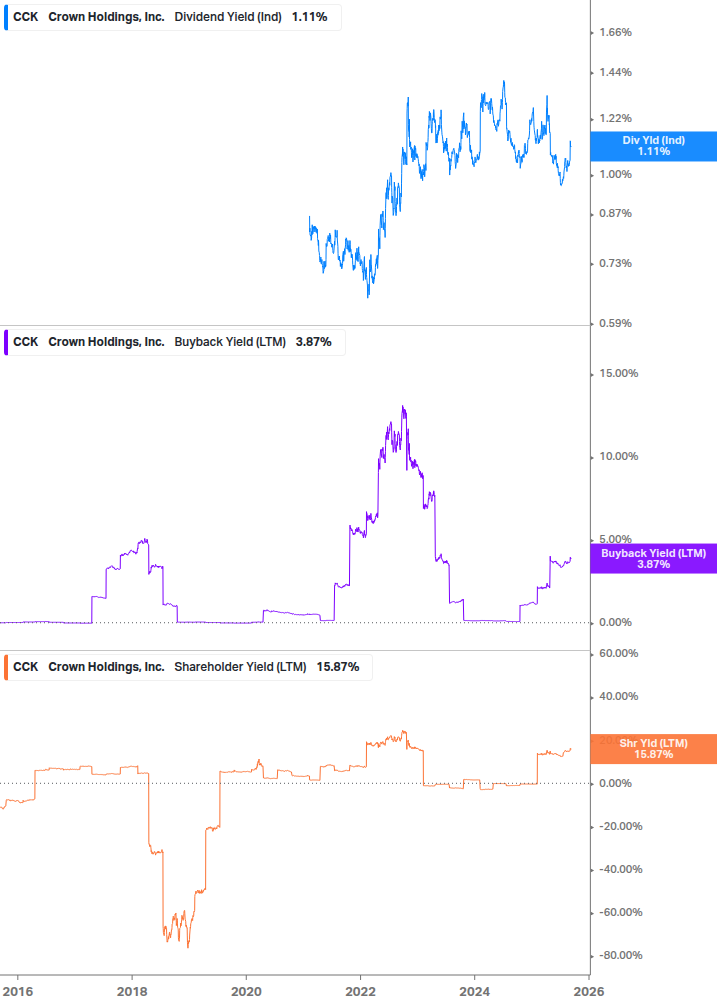
Task: Click the 60.00% shareholder yield axis label
Action: pyautogui.click(x=618, y=654)
